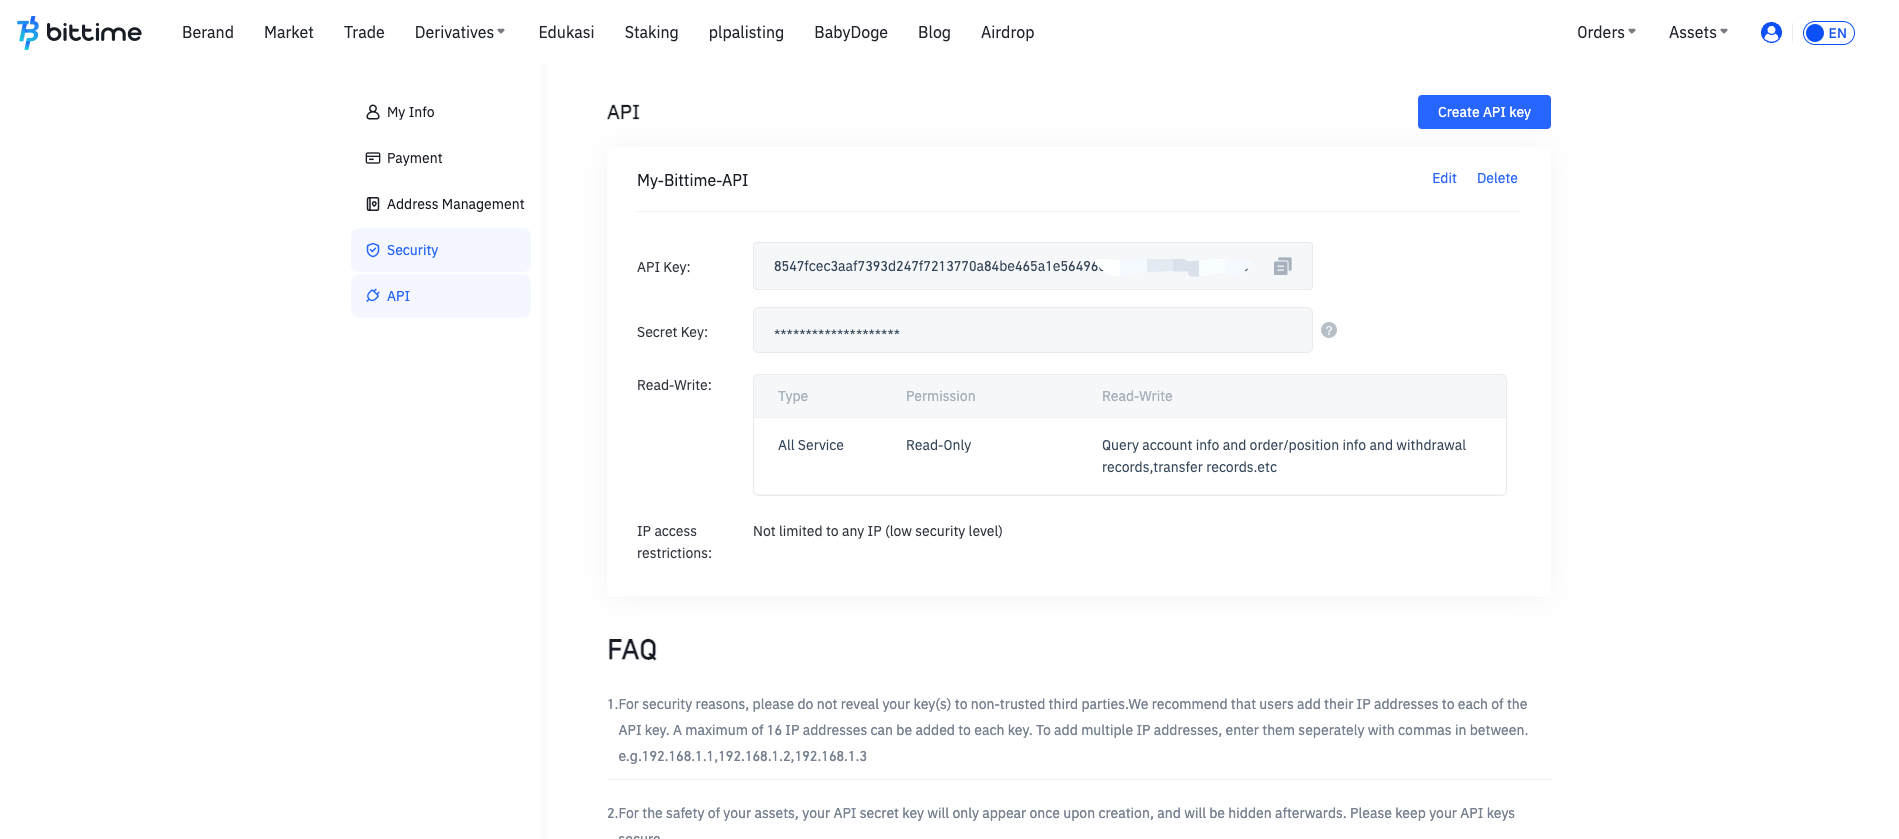Click the Secret Key help question mark
Viewport: 1899px width, 839px height.
tap(1329, 330)
